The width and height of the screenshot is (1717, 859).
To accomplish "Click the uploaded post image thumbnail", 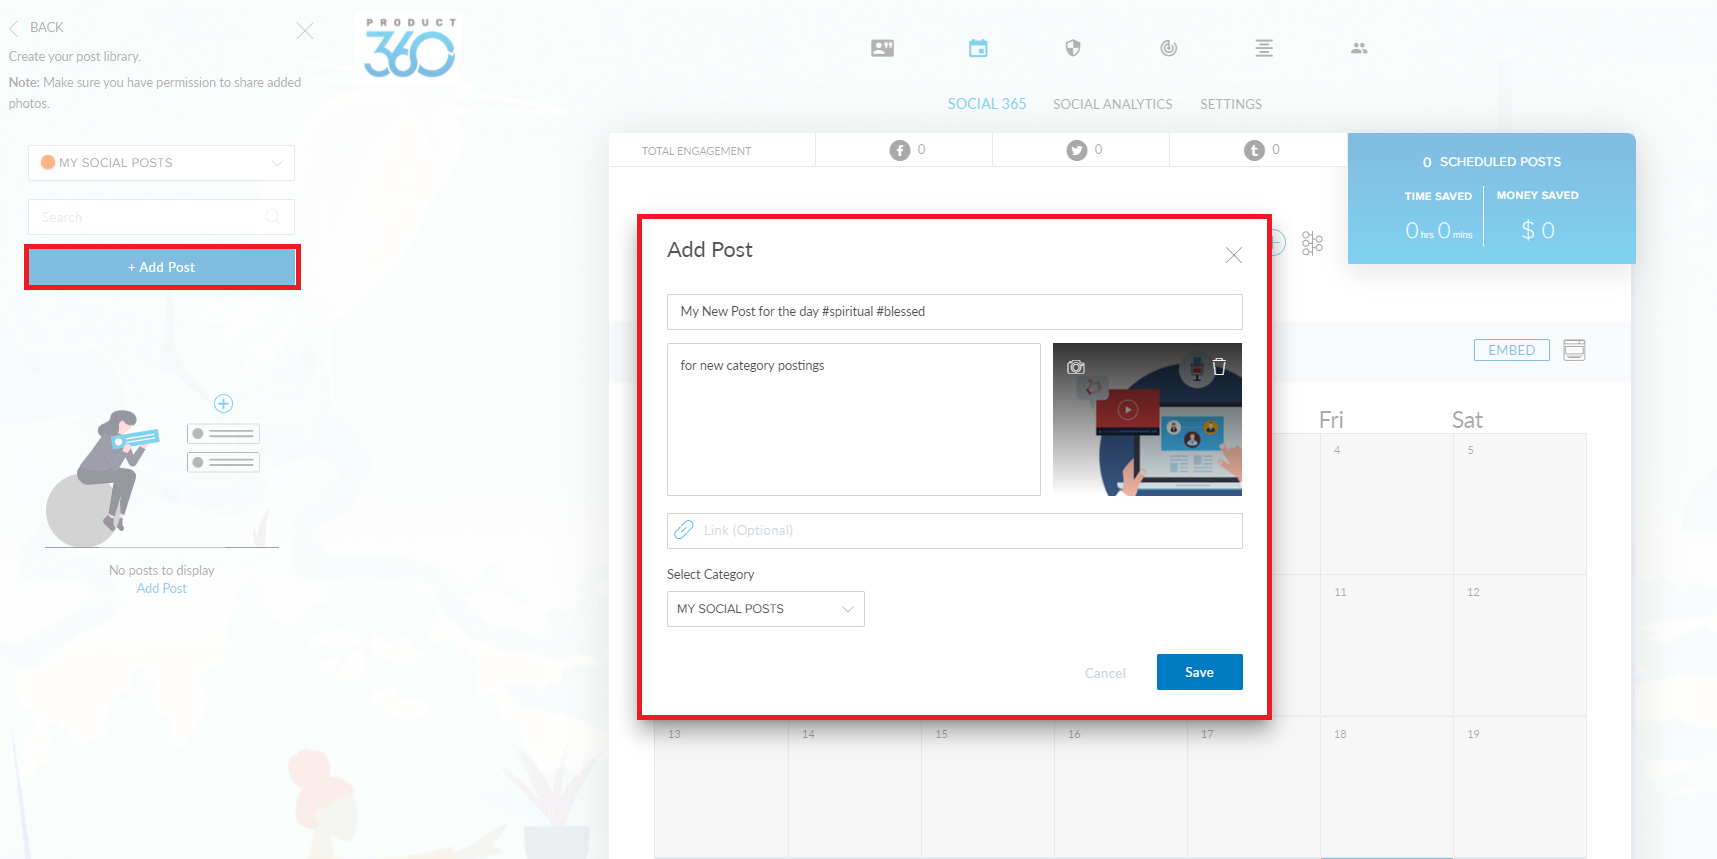I will click(1147, 419).
